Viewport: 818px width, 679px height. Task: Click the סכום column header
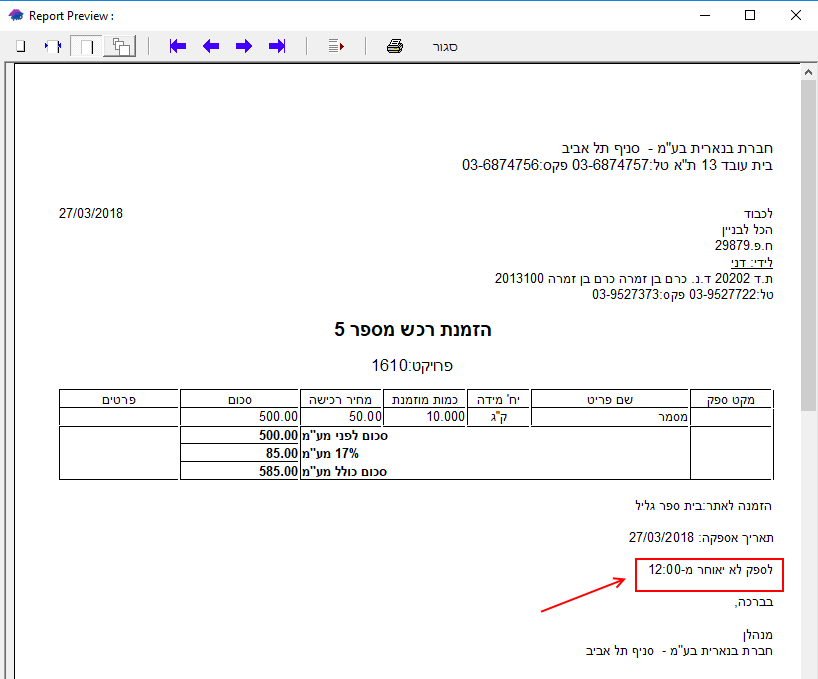click(x=239, y=399)
